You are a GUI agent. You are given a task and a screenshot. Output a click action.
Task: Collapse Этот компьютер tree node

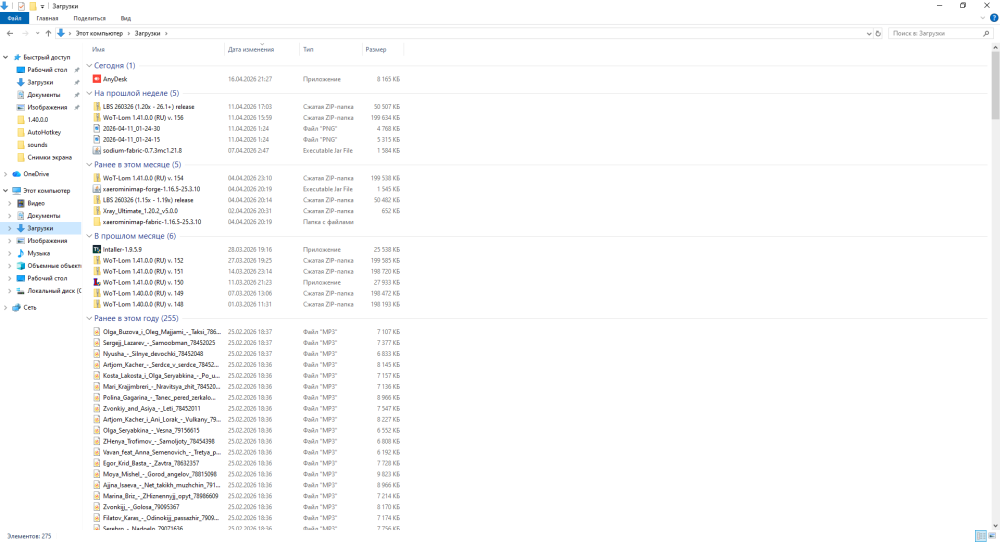(6, 191)
